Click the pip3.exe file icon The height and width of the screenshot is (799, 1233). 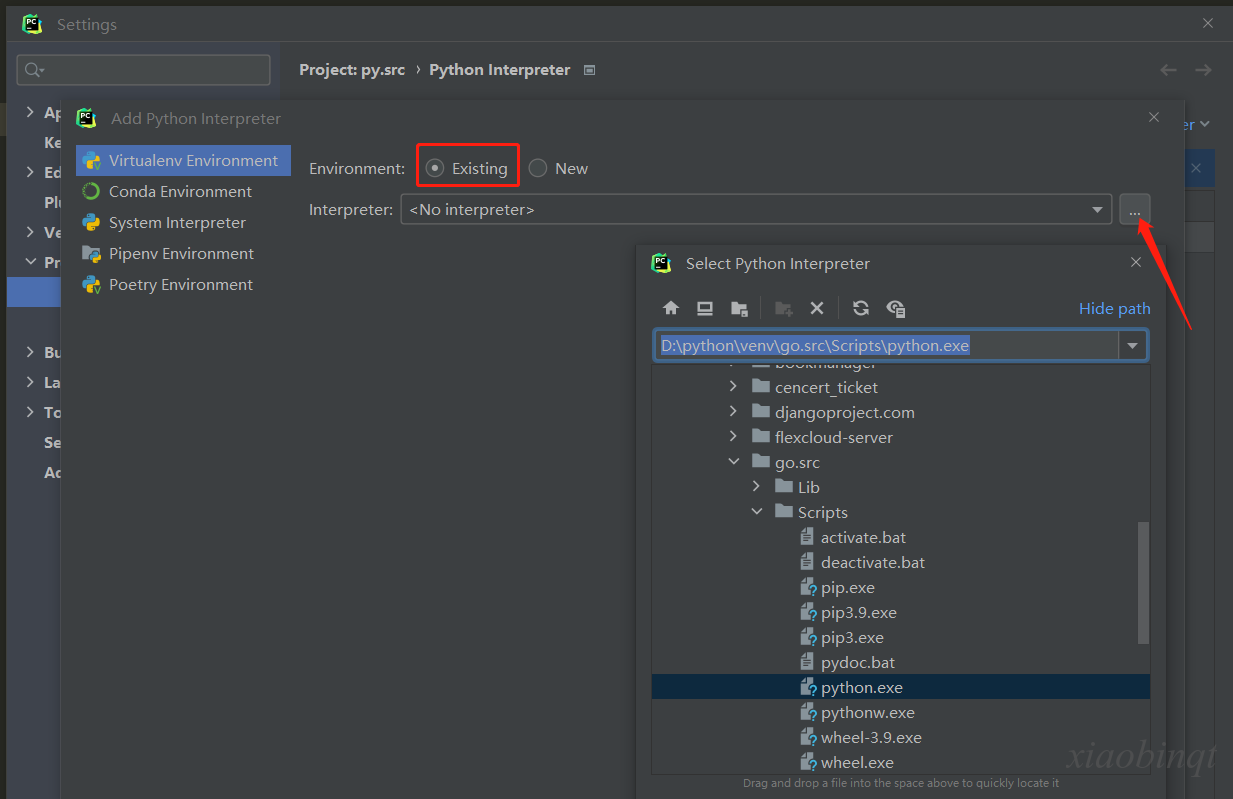(808, 637)
